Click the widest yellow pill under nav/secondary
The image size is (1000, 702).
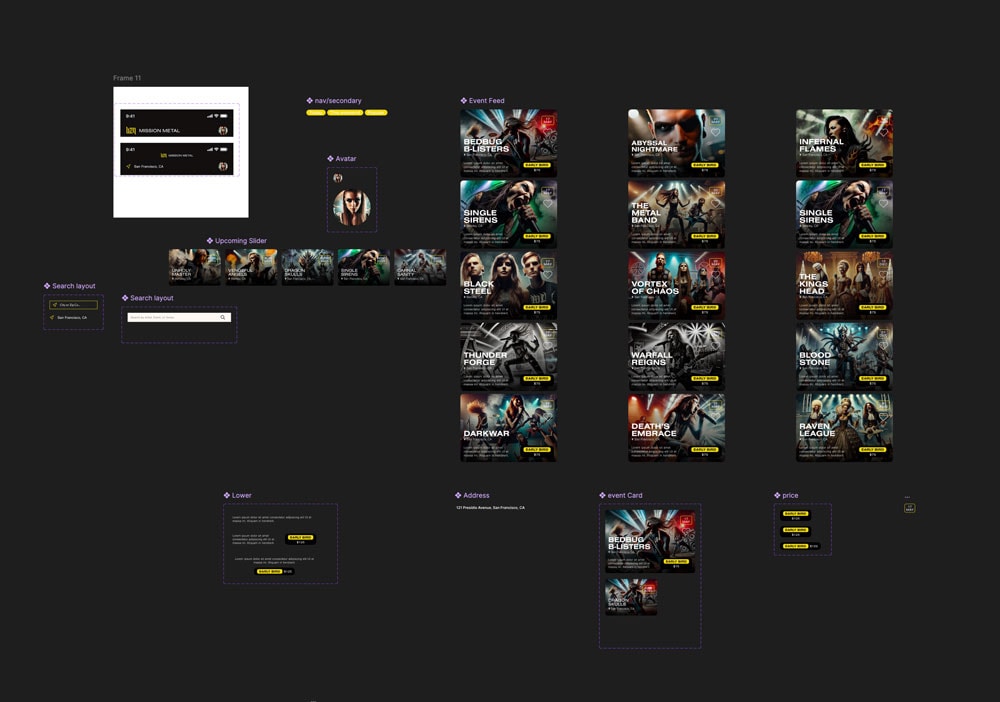tap(345, 113)
